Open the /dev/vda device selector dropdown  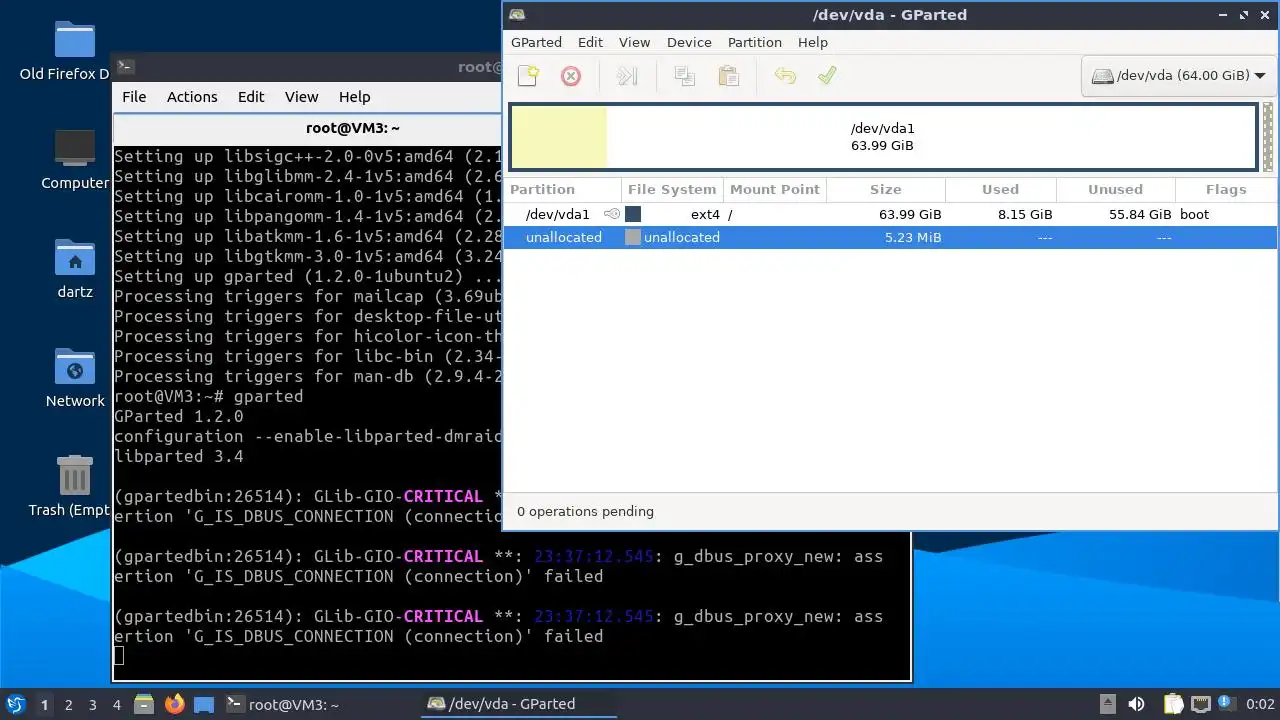coord(1178,76)
